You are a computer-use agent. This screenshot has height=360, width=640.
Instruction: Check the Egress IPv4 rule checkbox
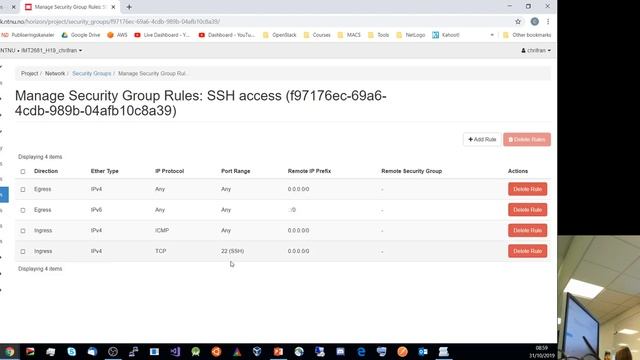click(23, 189)
